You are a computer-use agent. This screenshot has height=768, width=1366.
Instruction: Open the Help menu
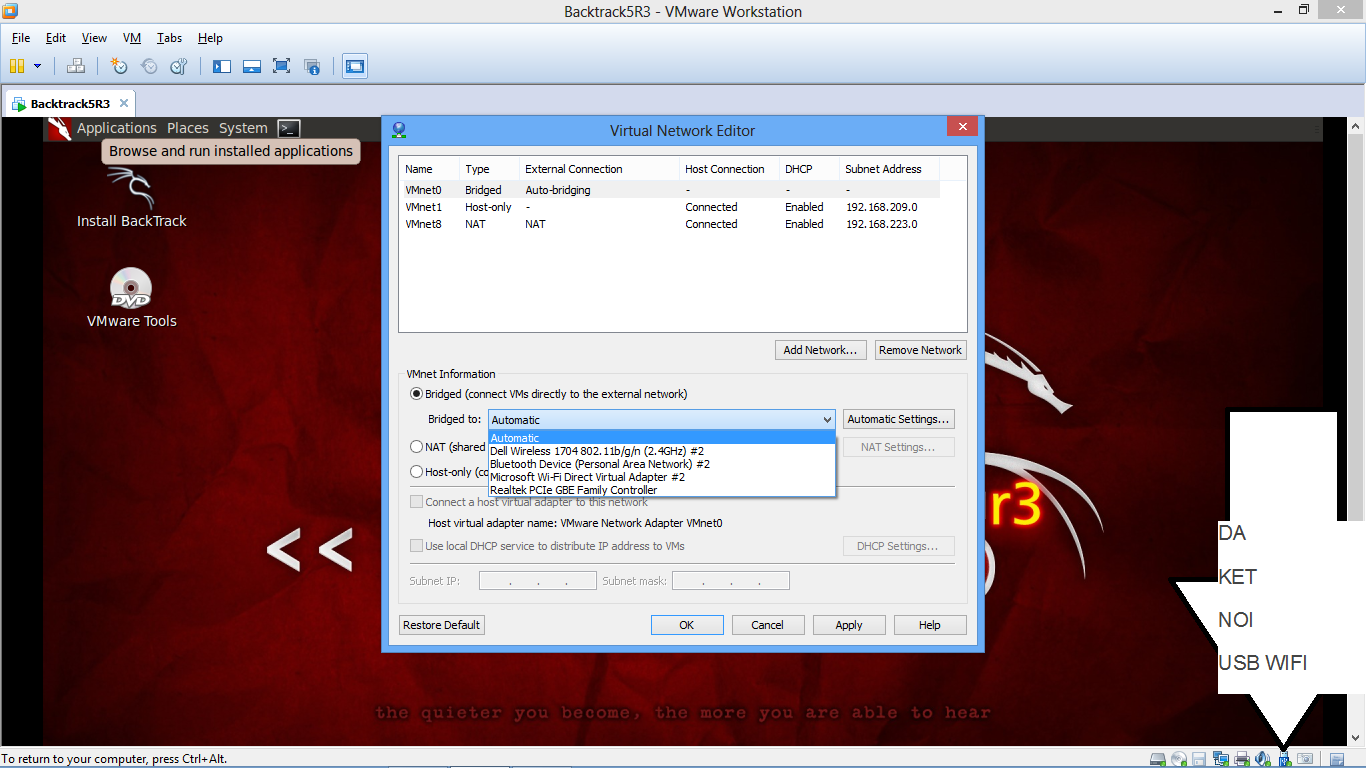(210, 38)
